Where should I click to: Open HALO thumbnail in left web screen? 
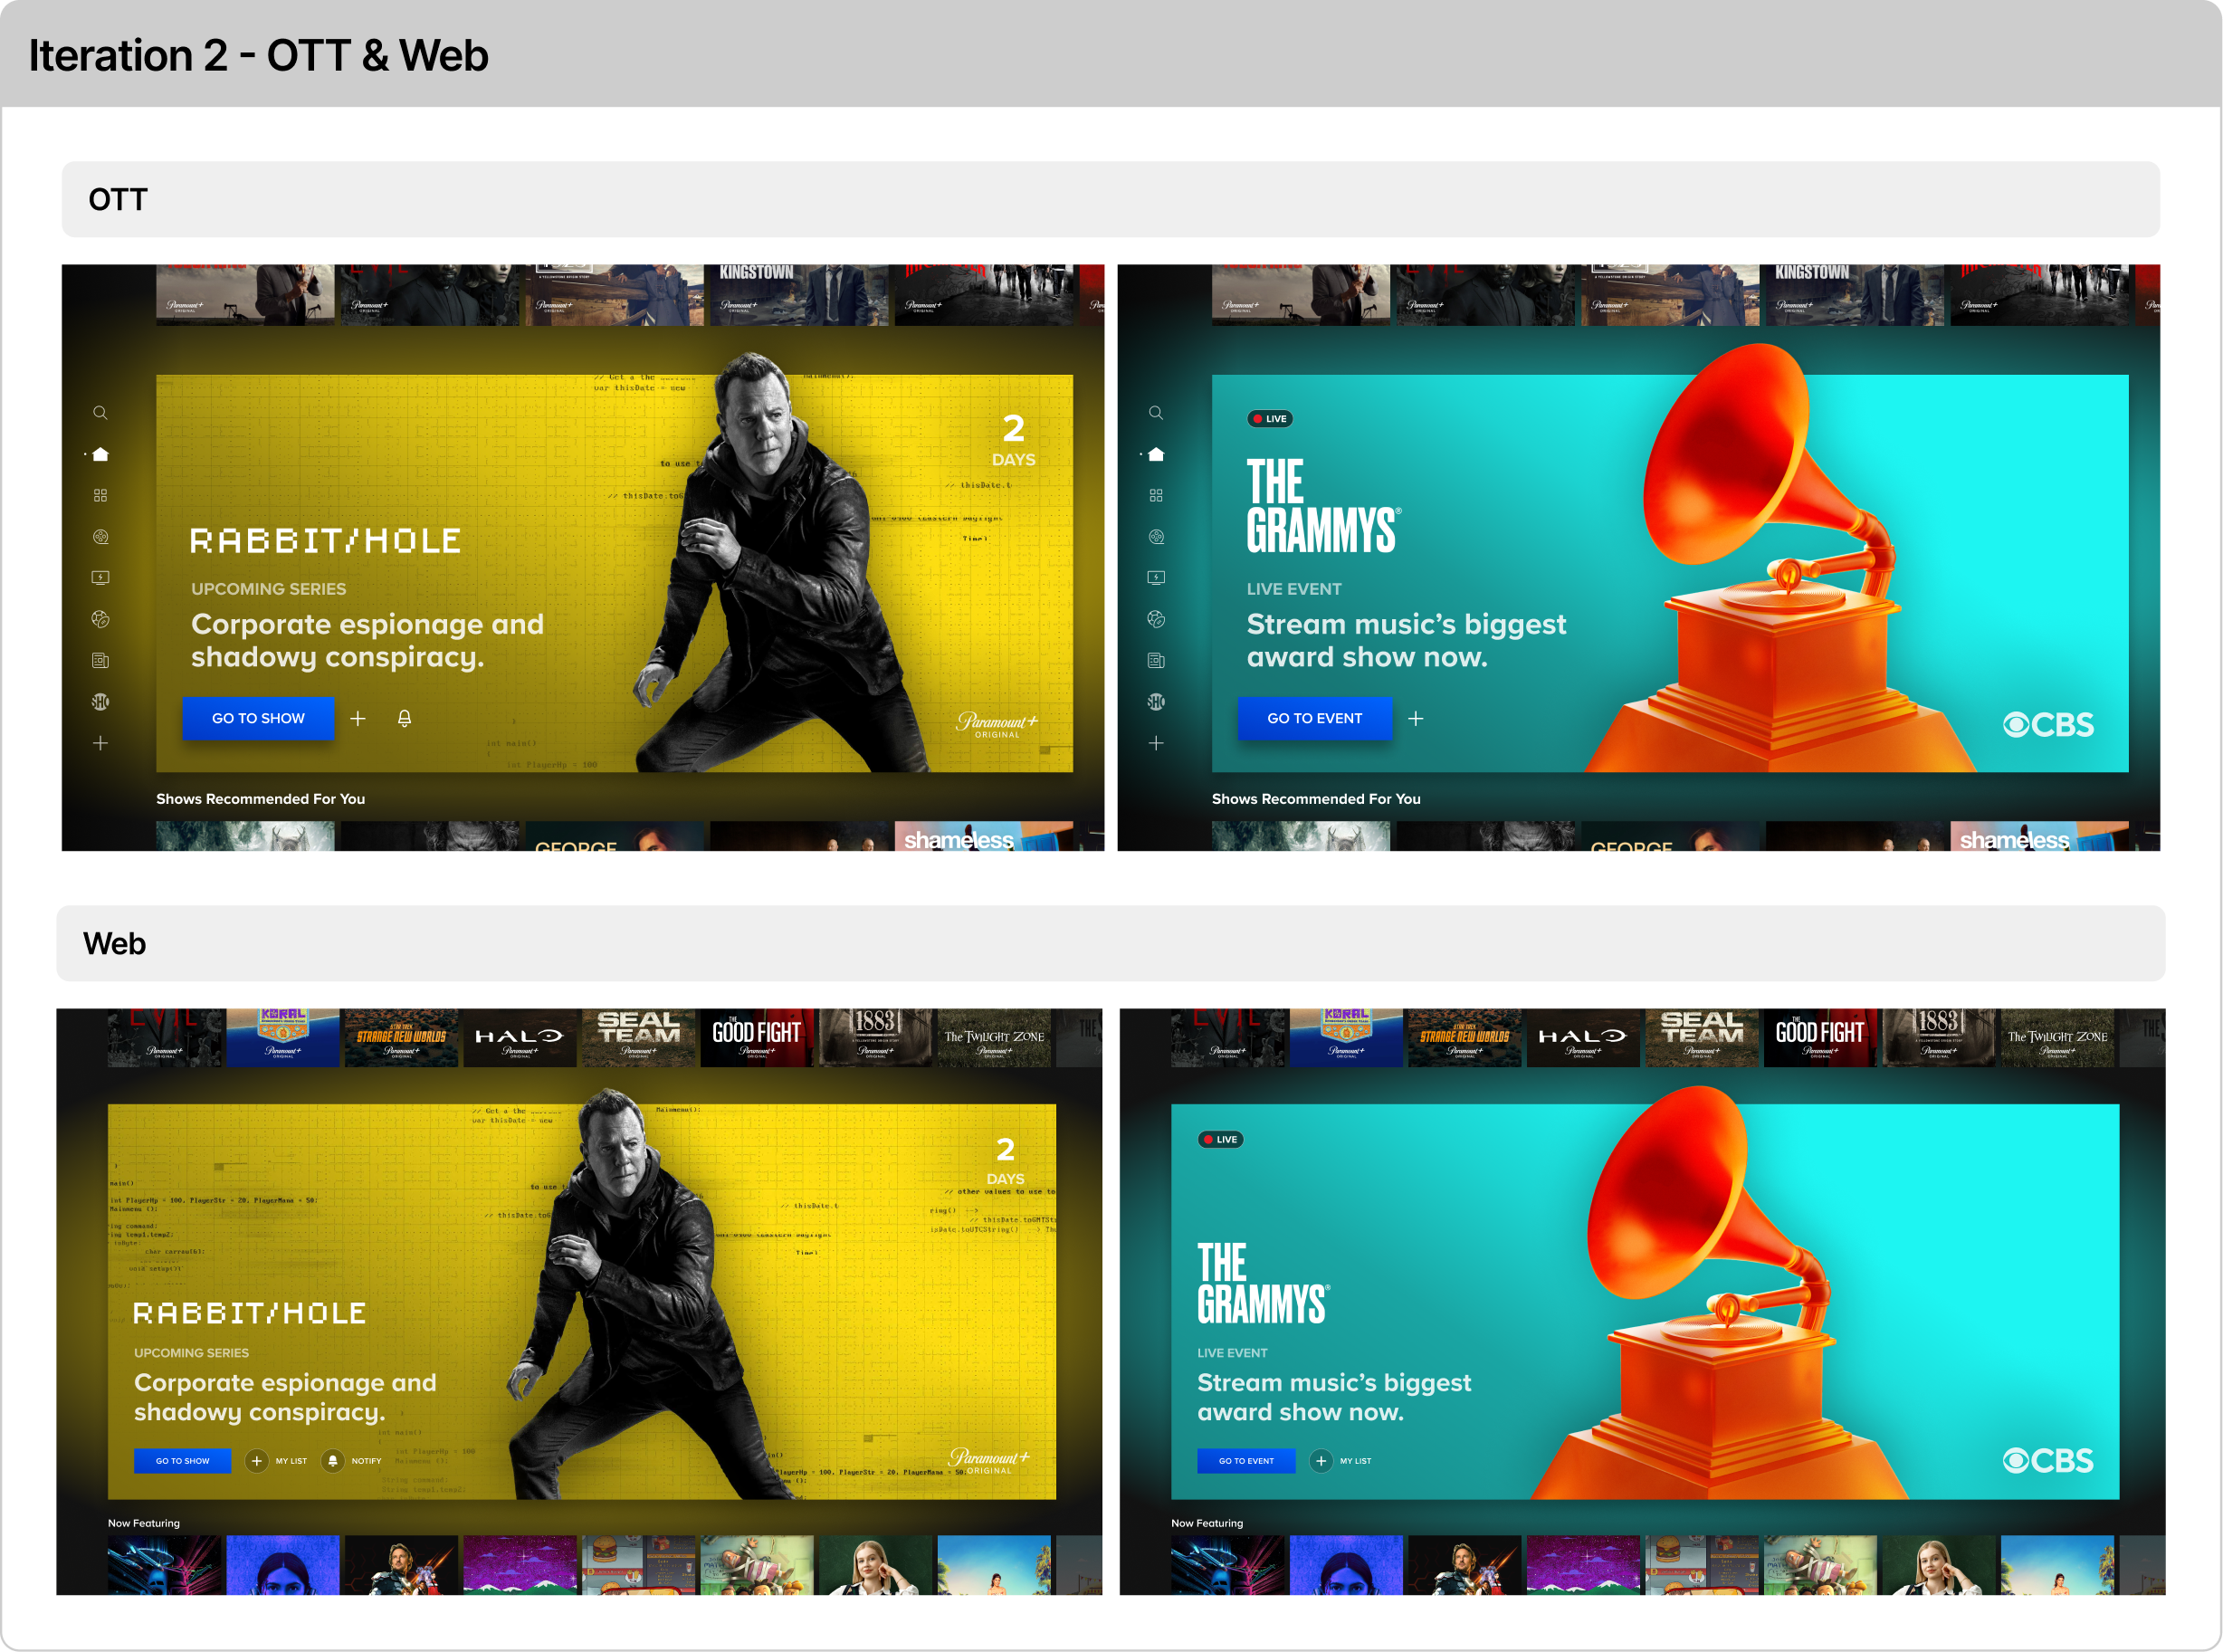pos(519,1037)
